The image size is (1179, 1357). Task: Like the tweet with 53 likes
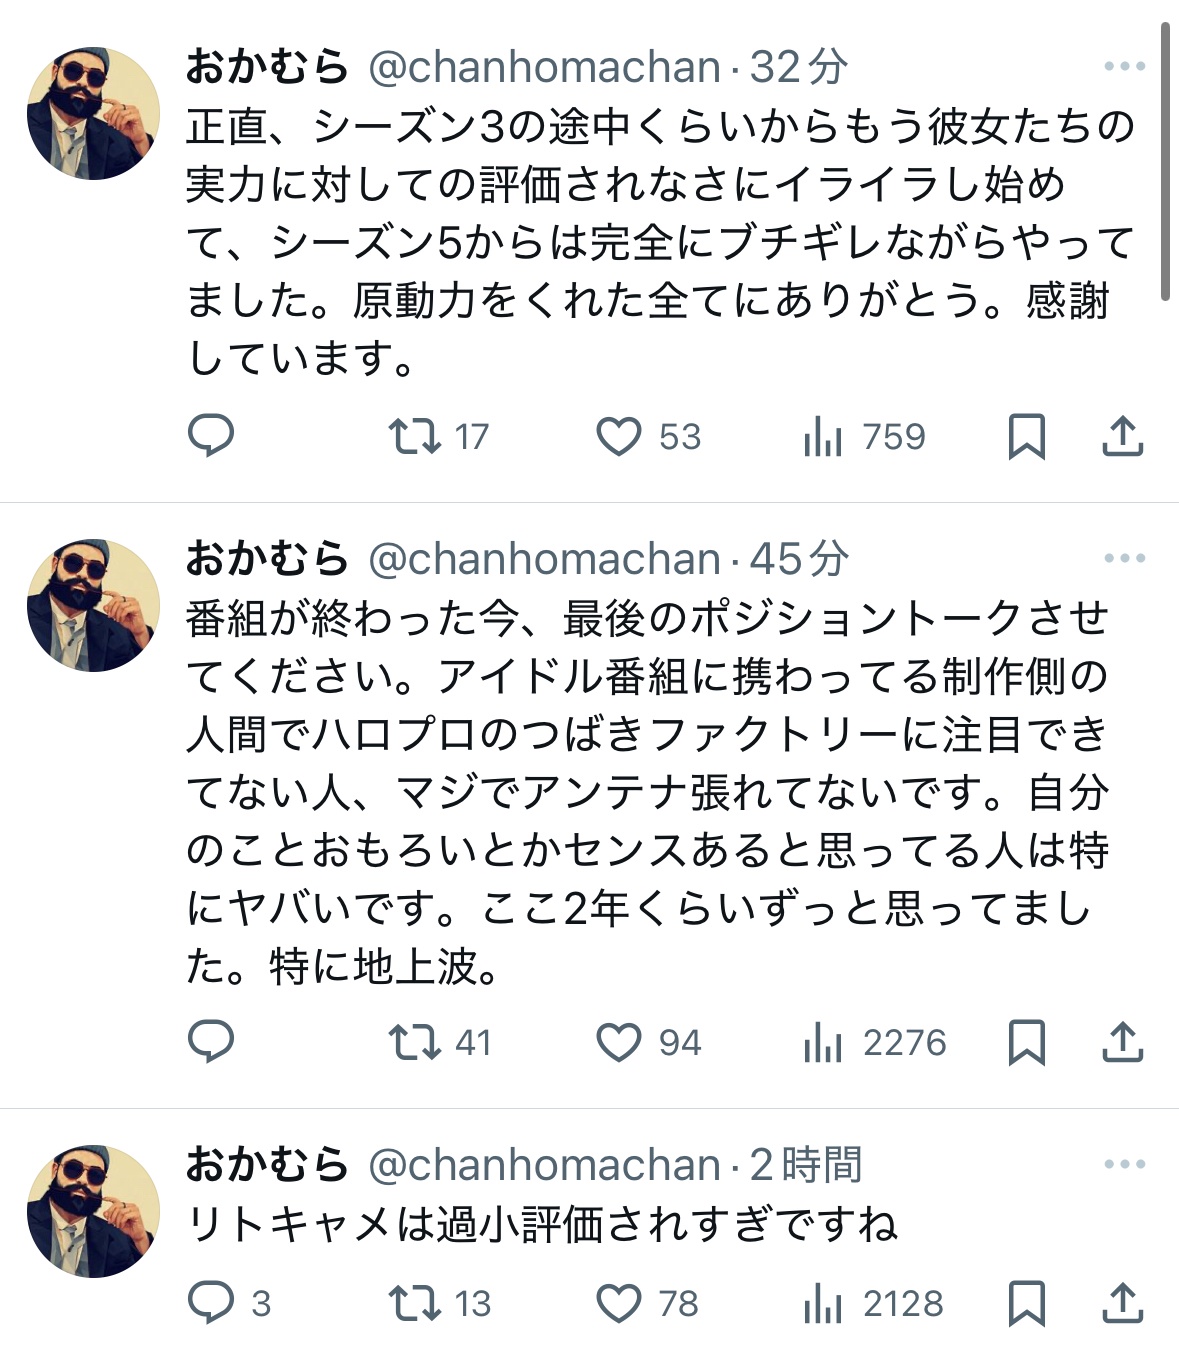[619, 437]
